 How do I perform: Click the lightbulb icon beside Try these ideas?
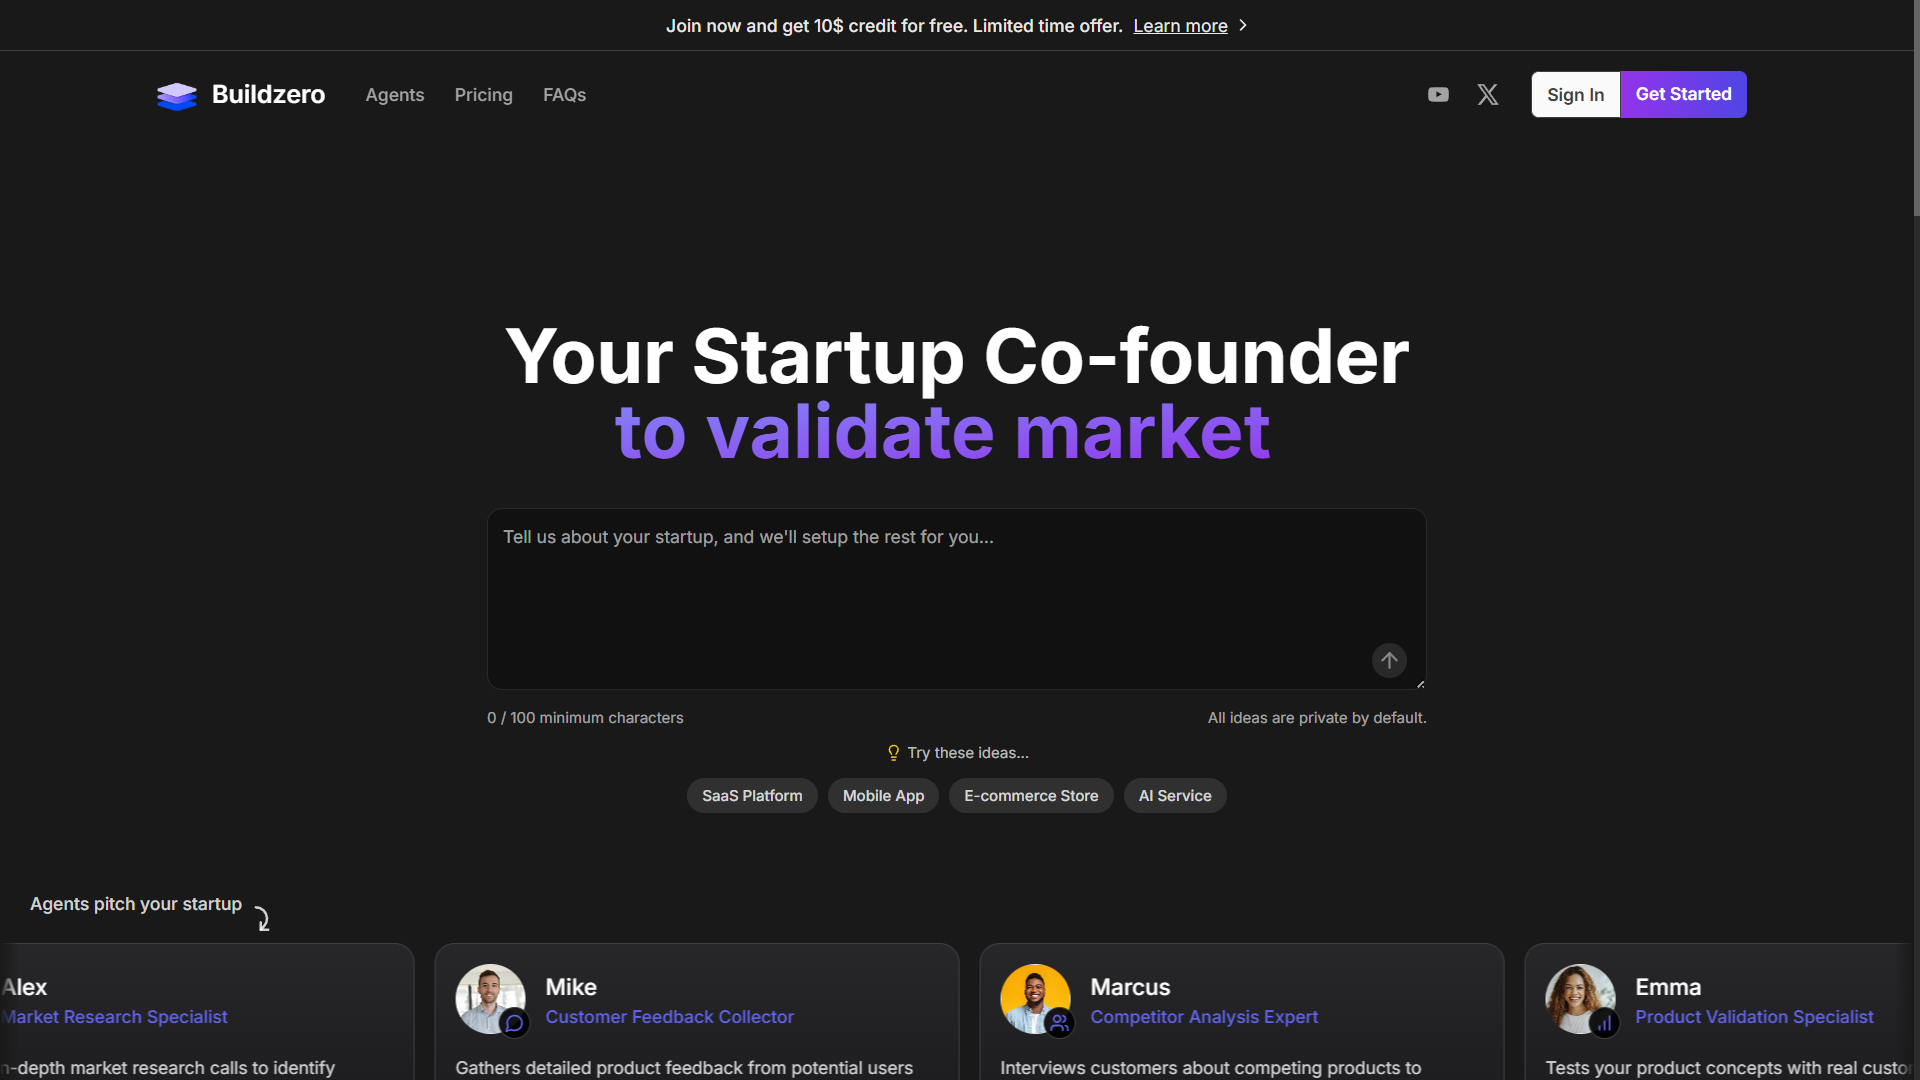pos(894,753)
